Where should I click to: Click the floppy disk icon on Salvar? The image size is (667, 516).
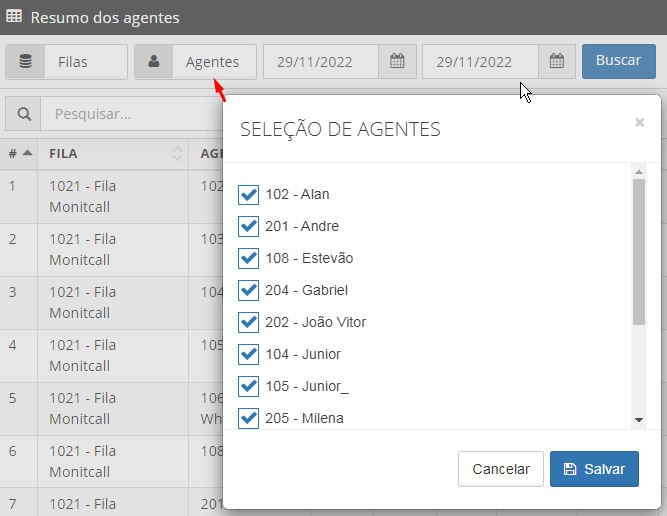(570, 469)
